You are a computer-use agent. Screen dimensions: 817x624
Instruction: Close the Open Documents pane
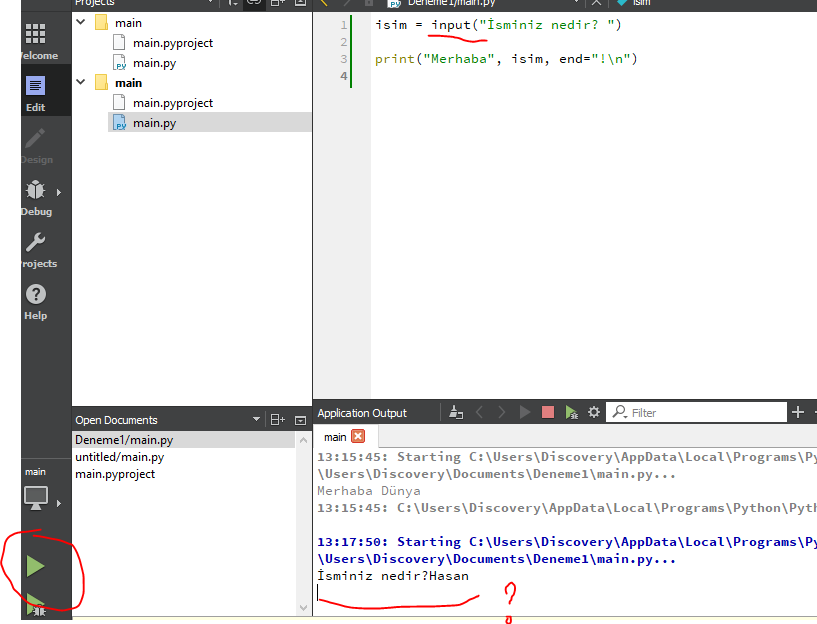tap(301, 420)
